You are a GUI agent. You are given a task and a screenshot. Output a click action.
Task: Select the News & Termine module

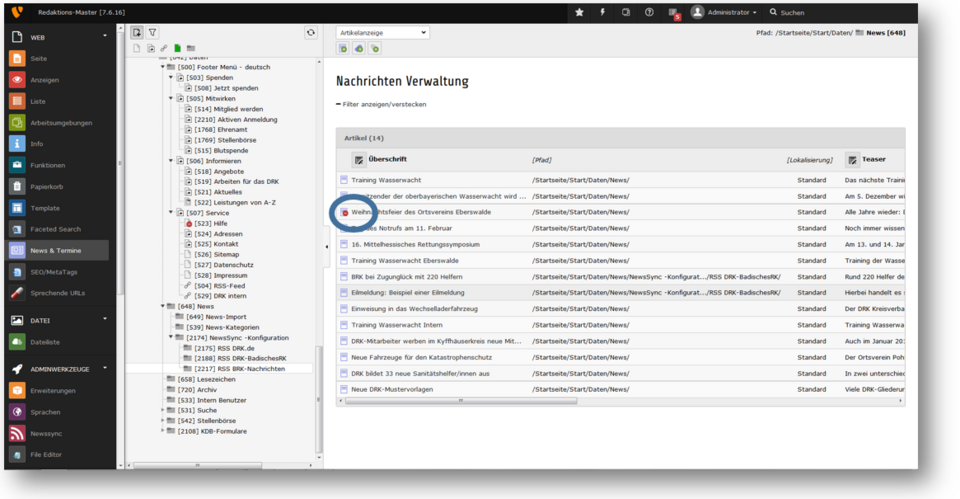pyautogui.click(x=55, y=250)
